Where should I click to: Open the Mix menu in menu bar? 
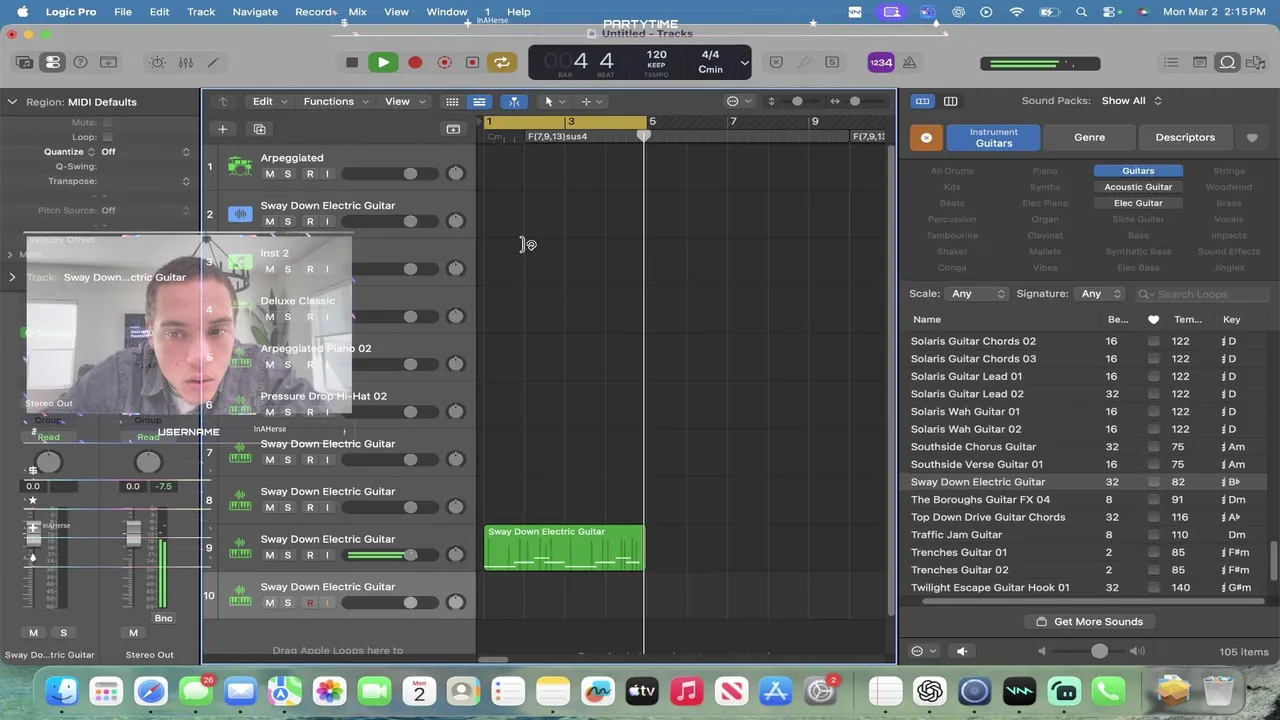[x=357, y=12]
